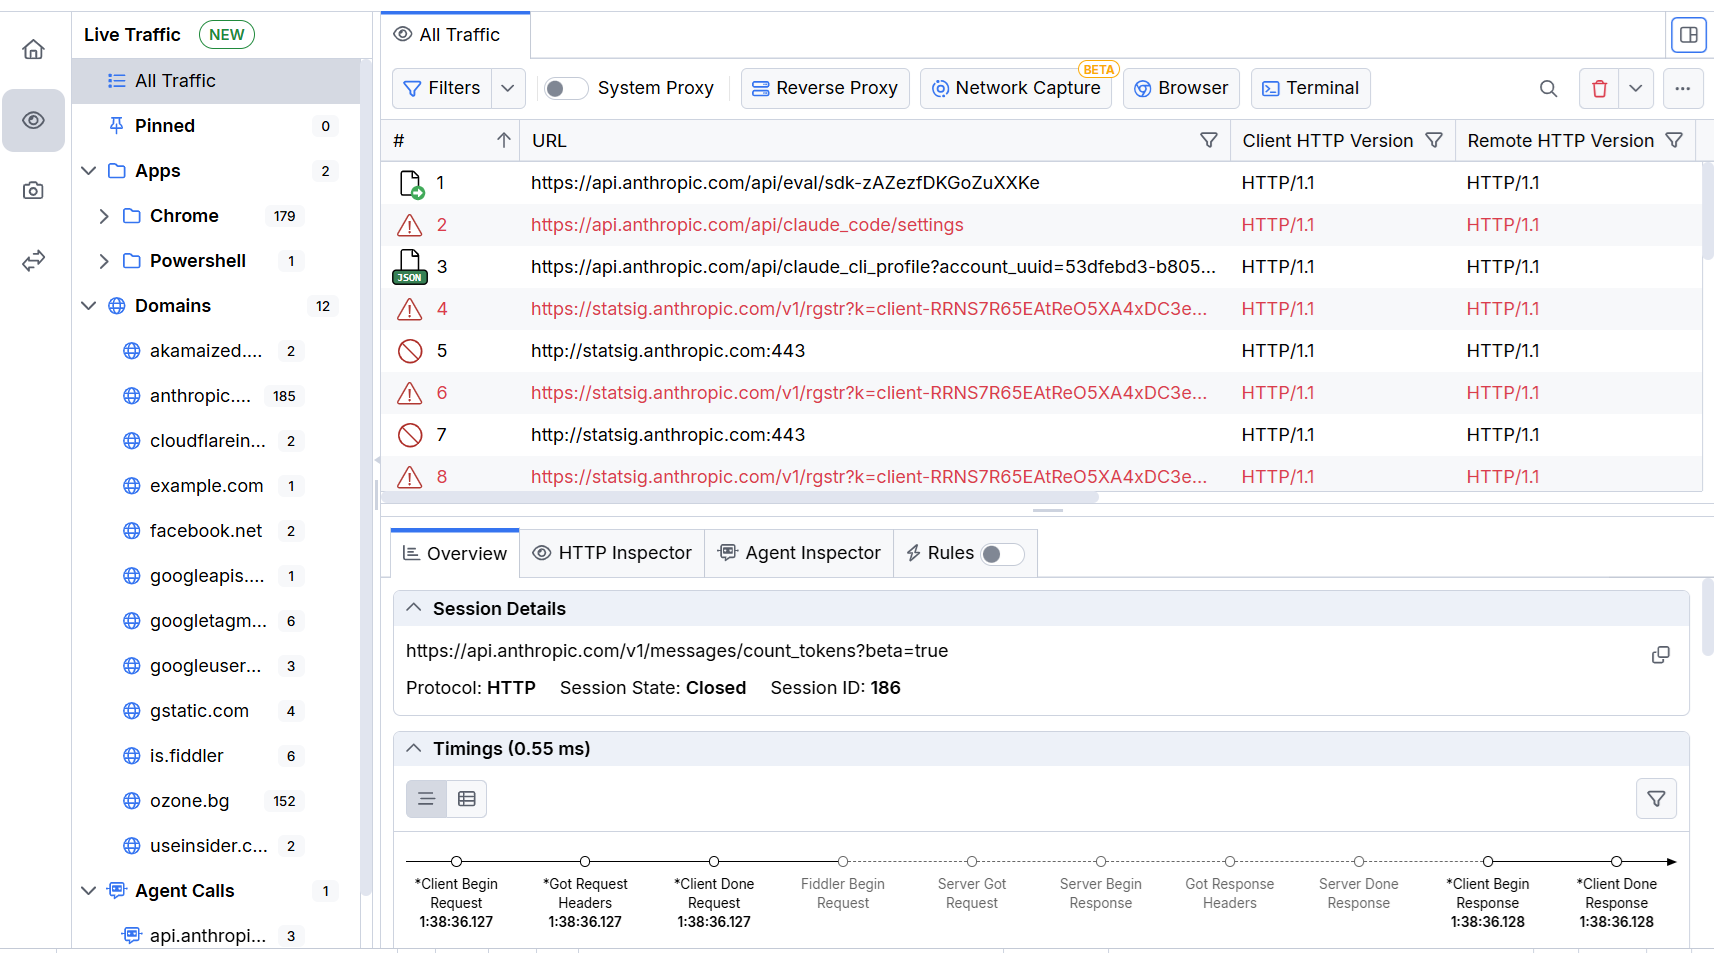
Task: Open the Compose requests arrows icon in sidebar
Action: tap(33, 261)
